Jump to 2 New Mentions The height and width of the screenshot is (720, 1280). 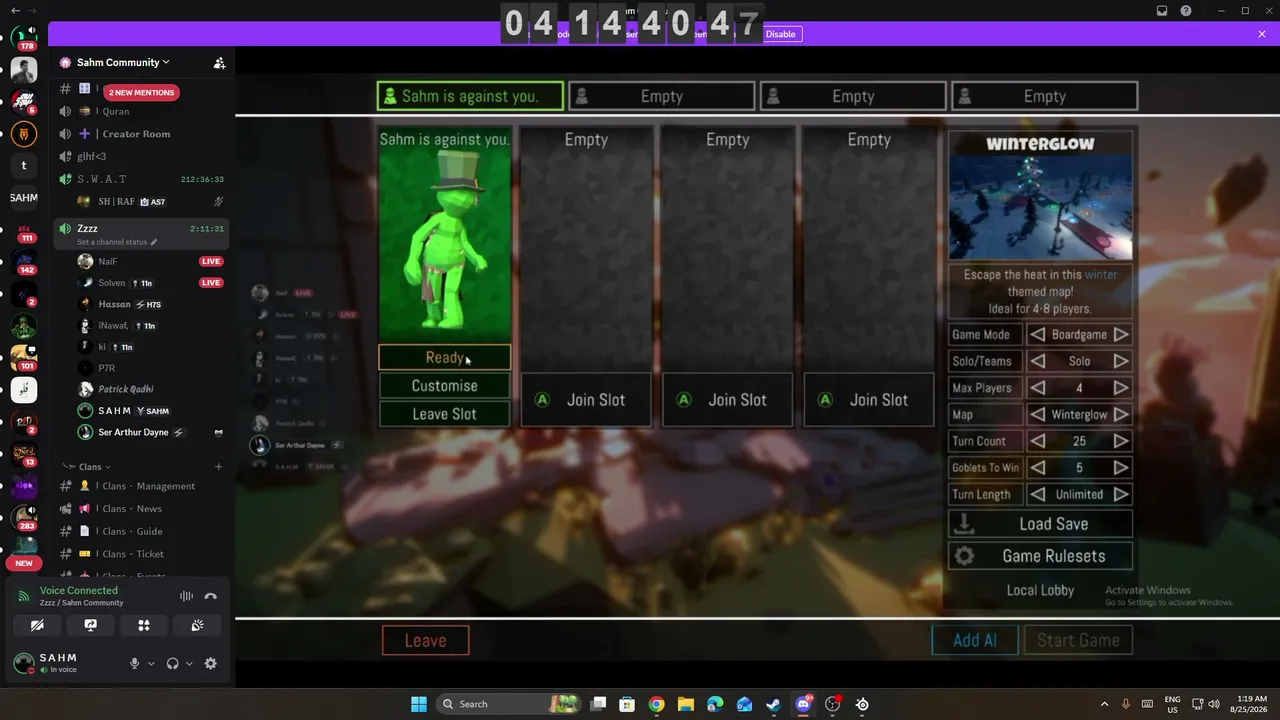pos(142,92)
